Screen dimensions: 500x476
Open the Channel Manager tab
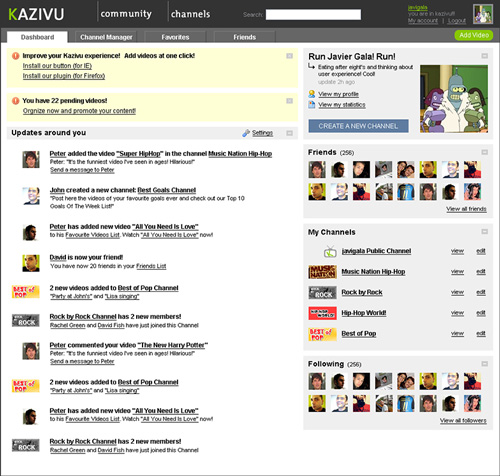106,37
